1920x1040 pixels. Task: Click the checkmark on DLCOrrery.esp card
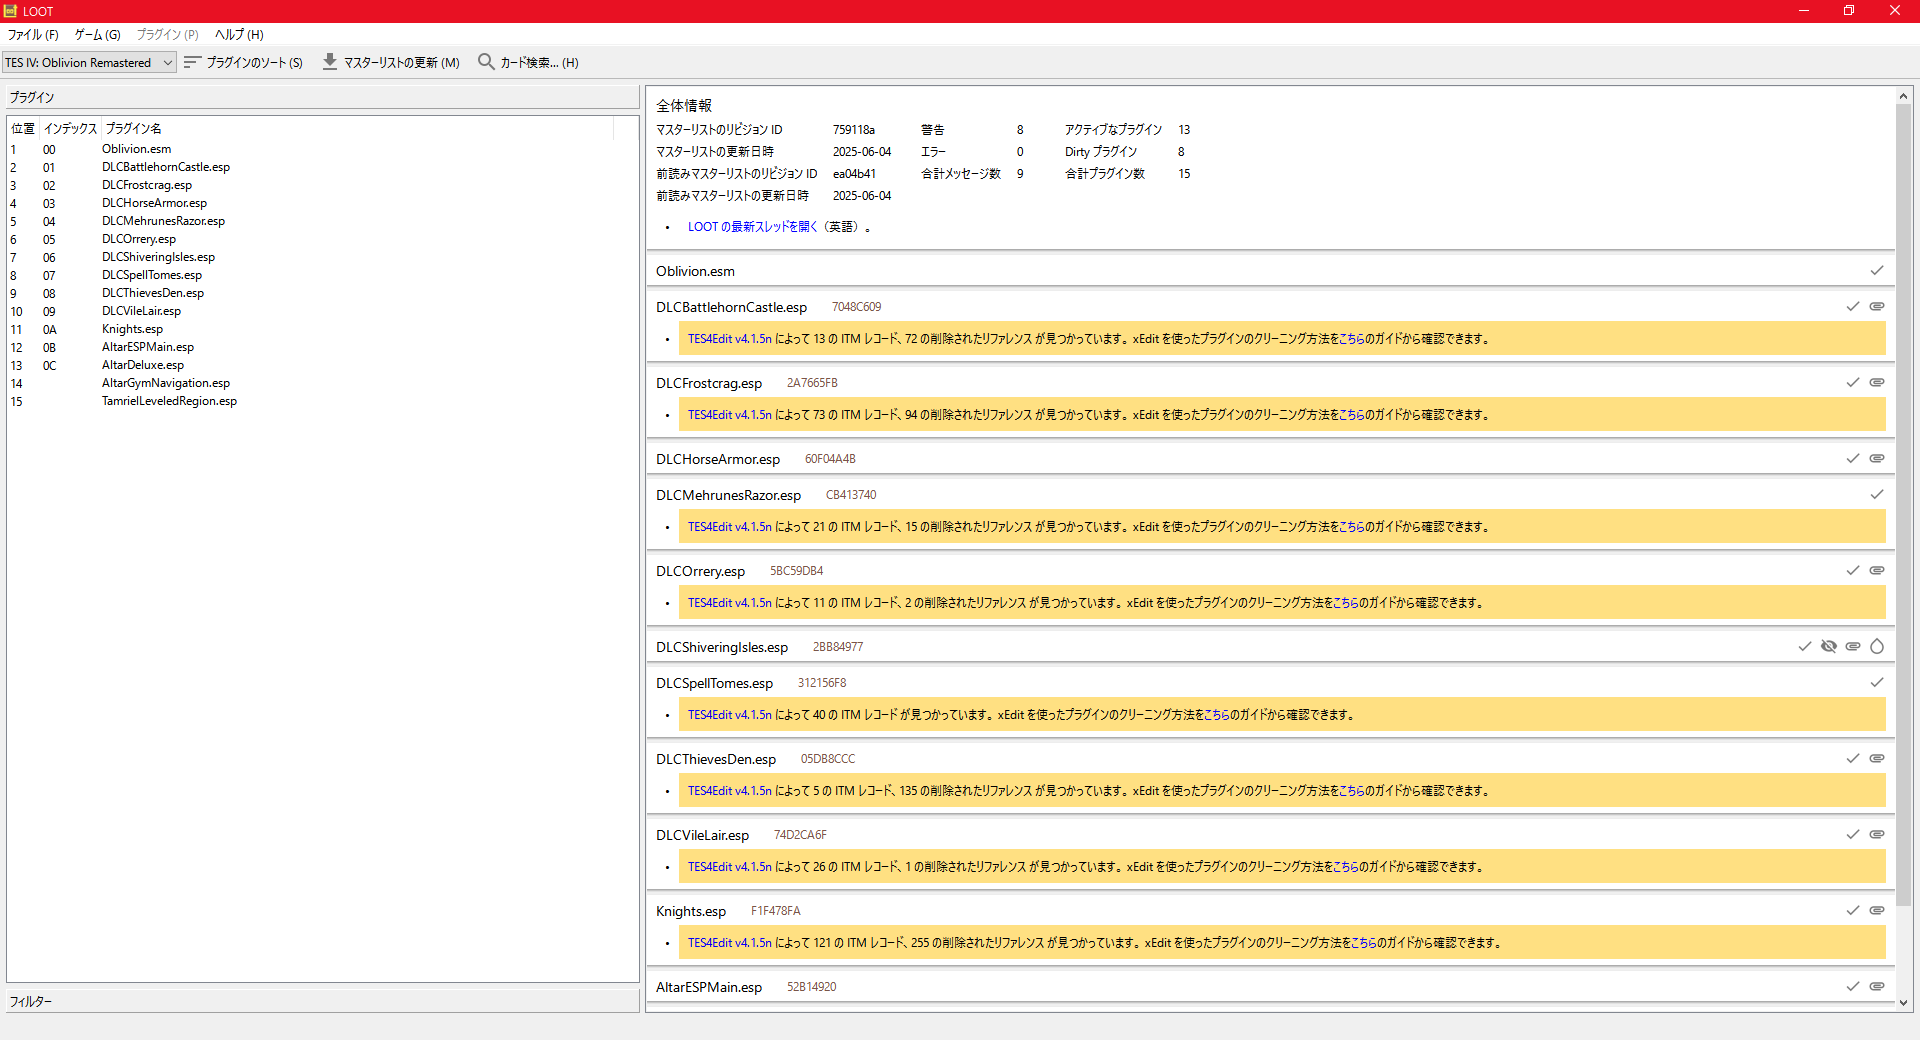point(1853,571)
